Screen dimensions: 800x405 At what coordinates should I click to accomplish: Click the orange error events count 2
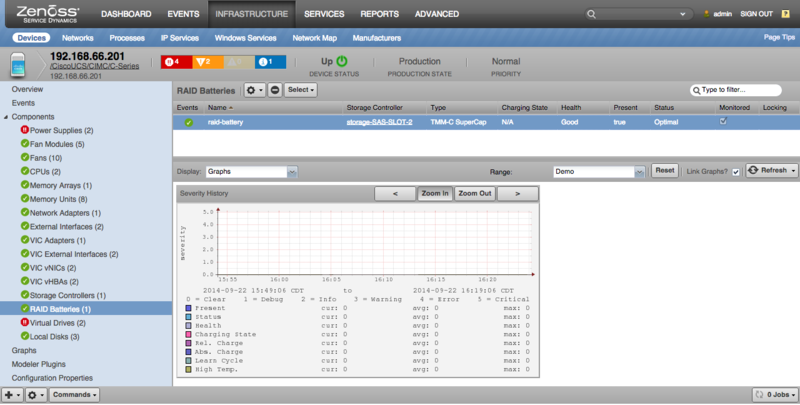[208, 62]
